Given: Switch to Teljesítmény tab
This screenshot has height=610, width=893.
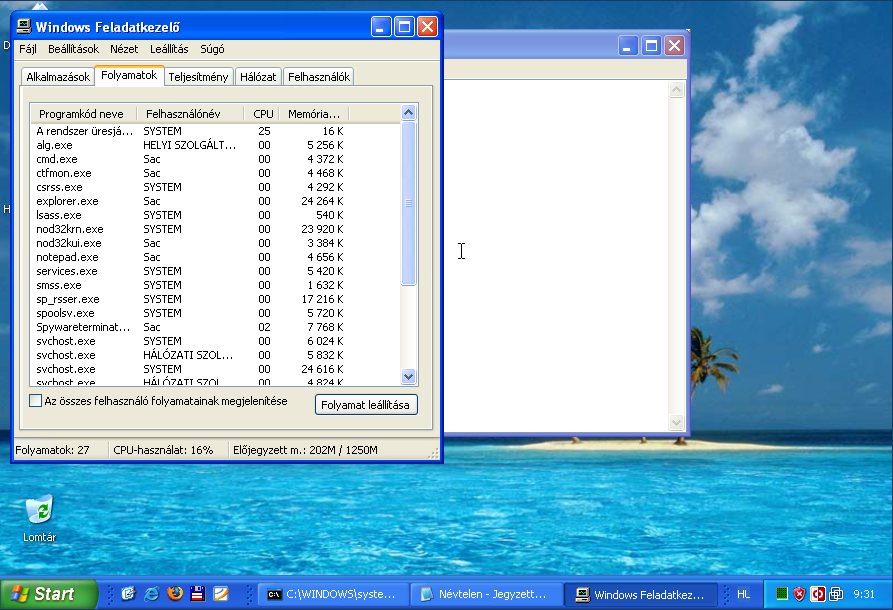Looking at the screenshot, I should pos(198,77).
